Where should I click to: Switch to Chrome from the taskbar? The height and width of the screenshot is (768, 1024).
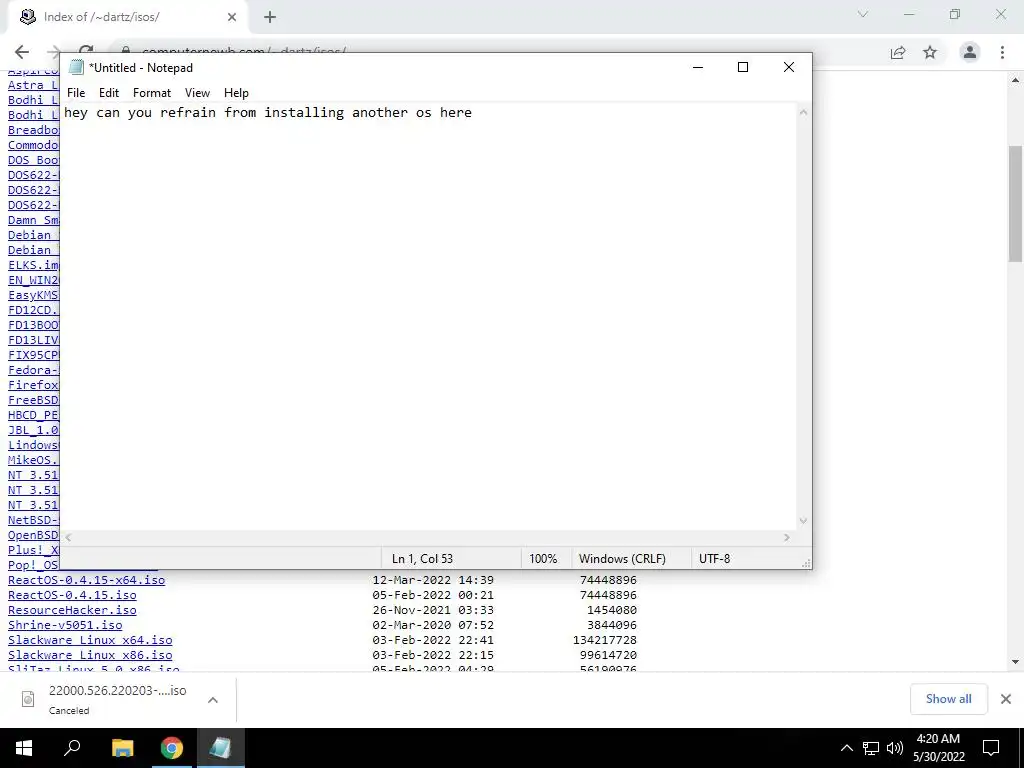[x=172, y=748]
